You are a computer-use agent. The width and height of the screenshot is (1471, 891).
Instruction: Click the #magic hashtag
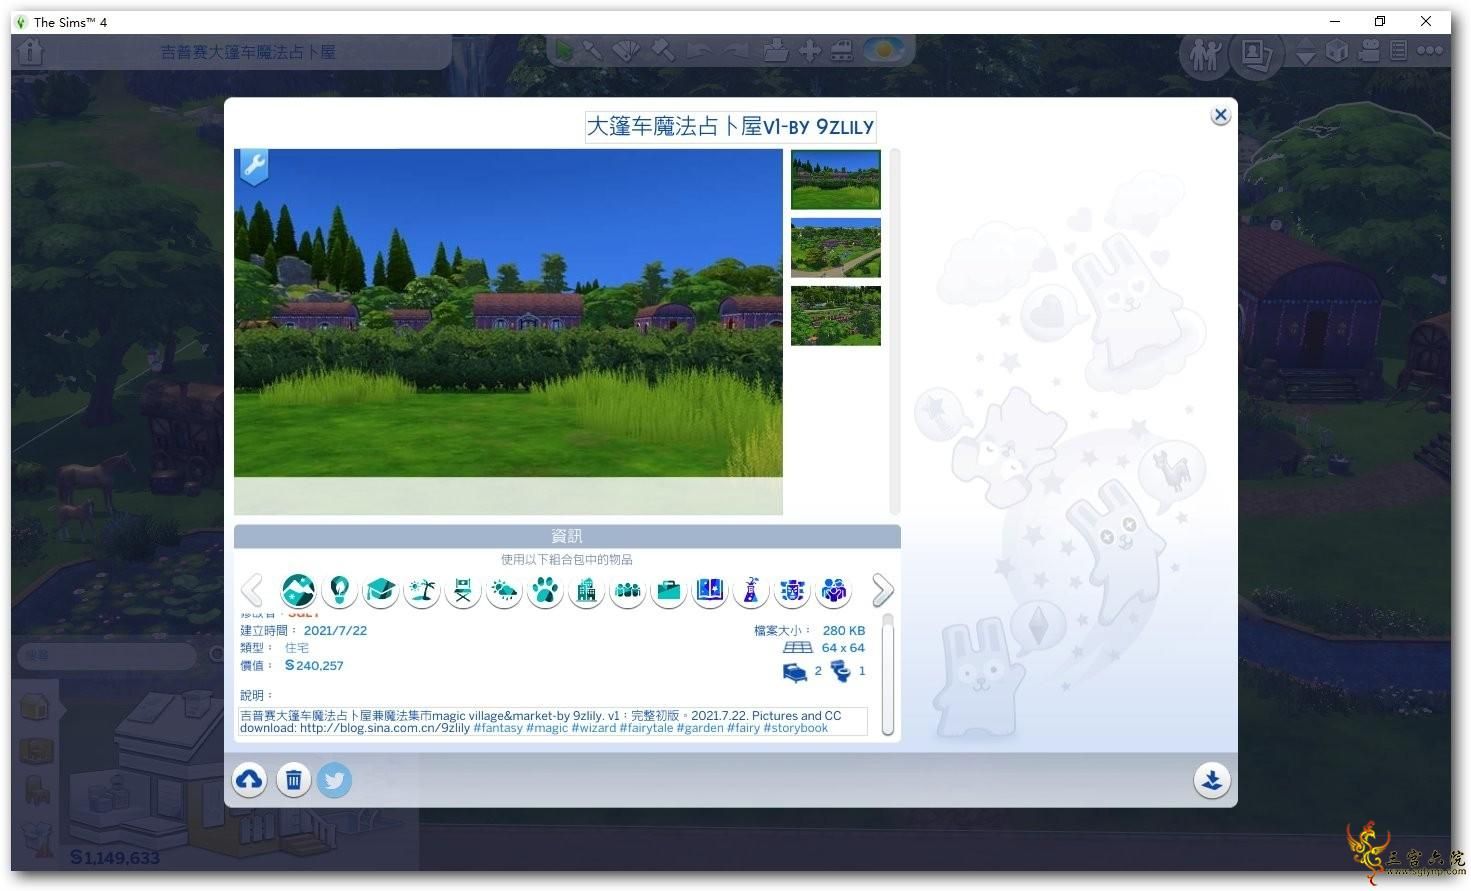pos(546,728)
